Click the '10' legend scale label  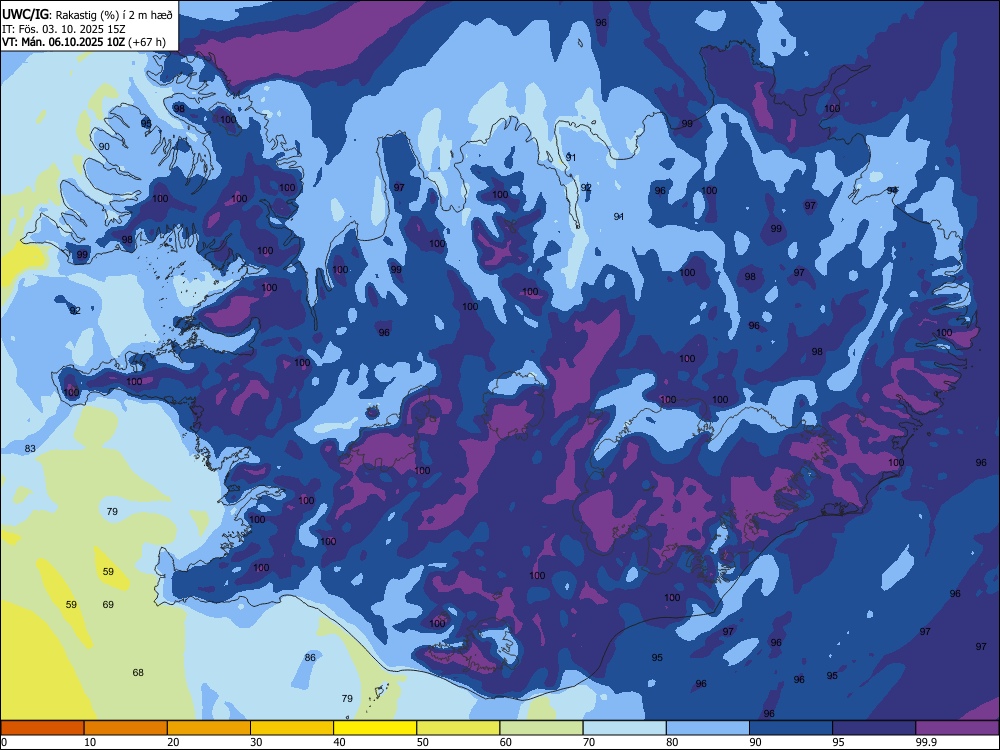coord(90,742)
